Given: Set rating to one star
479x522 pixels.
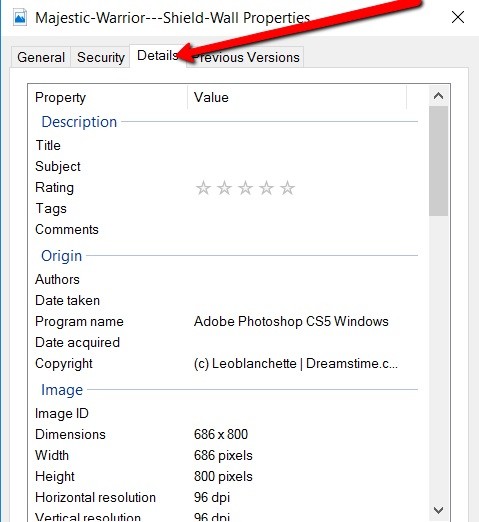Looking at the screenshot, I should [x=203, y=188].
